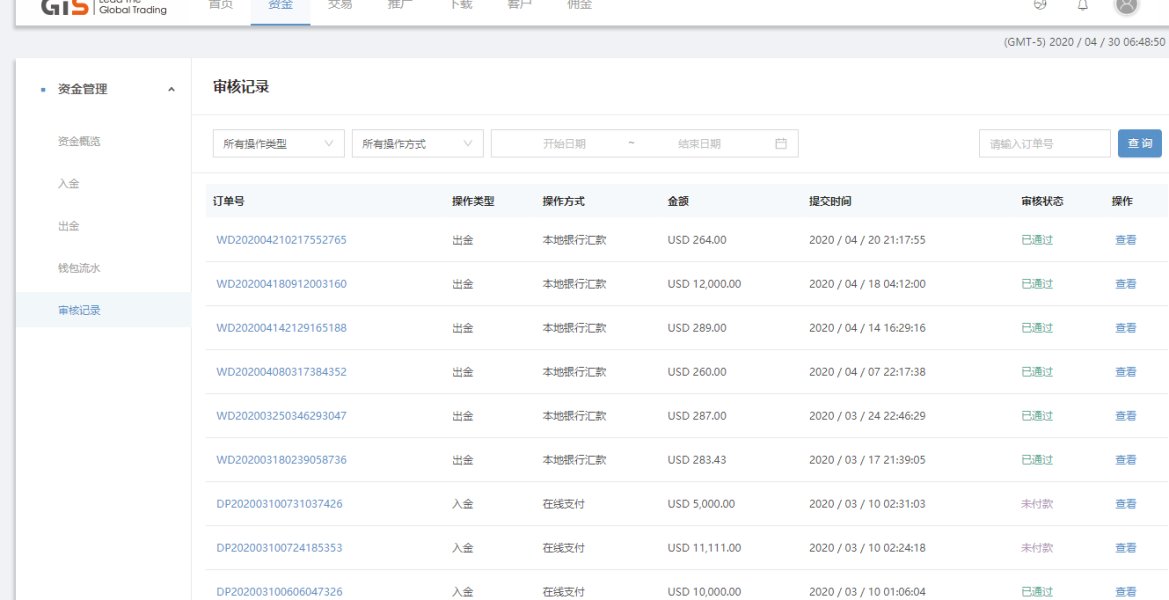Open 资金概览 in the sidebar
The image size is (1169, 600).
[x=79, y=141]
